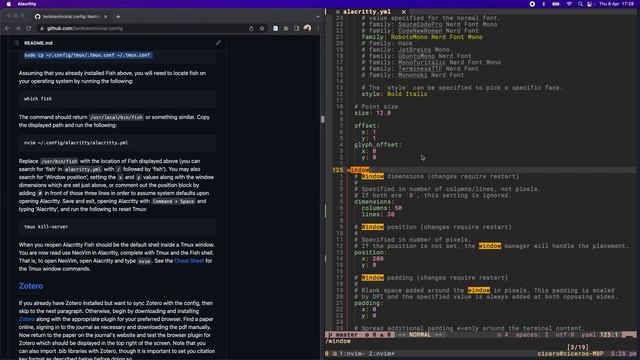Open the Cheat Sheet link
The width and height of the screenshot is (640, 360).
(x=189, y=261)
